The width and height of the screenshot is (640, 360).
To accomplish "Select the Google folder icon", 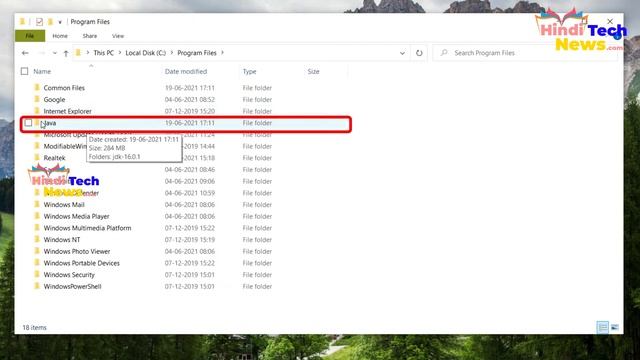I will tap(37, 99).
